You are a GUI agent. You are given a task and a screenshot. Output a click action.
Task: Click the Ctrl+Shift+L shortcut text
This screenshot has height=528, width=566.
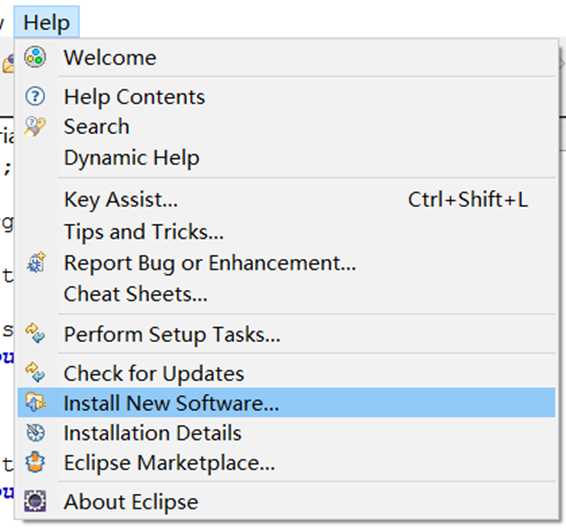[468, 199]
